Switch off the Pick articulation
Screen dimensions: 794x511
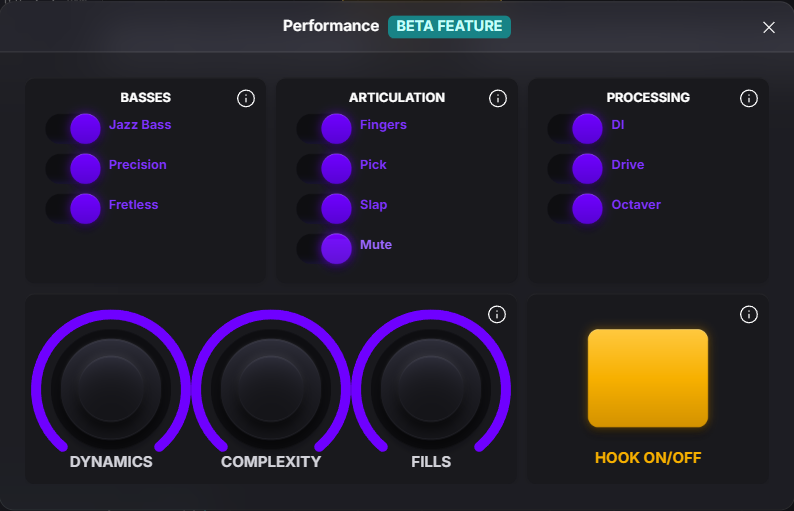[x=325, y=168]
